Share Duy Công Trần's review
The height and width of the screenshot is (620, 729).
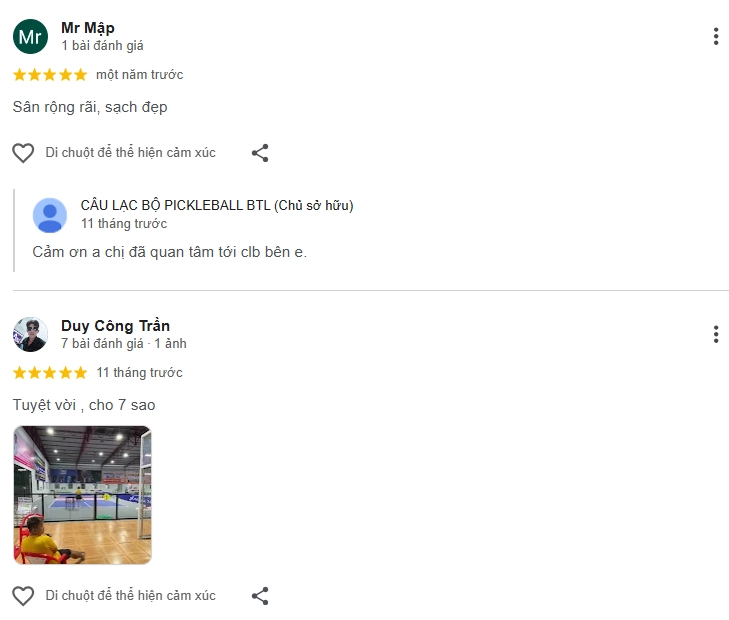260,595
